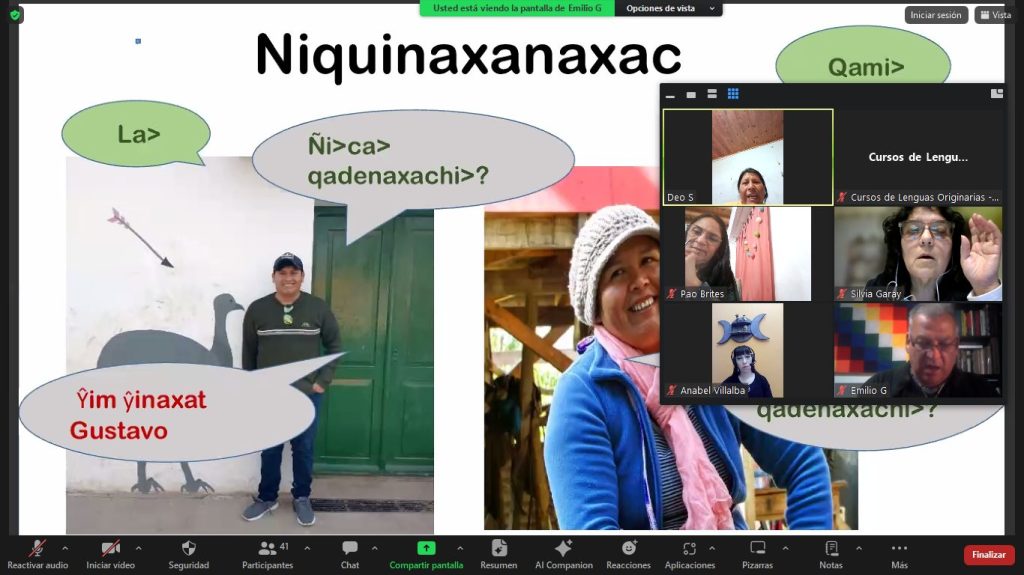This screenshot has height=575, width=1024.
Task: Open Reacciones emoji menu
Action: (628, 549)
